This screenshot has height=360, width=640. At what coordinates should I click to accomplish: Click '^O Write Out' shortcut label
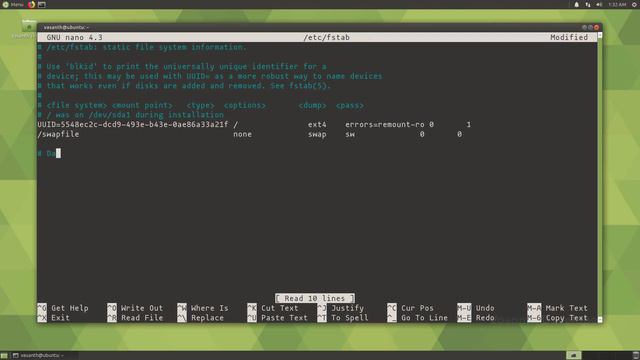pos(135,308)
